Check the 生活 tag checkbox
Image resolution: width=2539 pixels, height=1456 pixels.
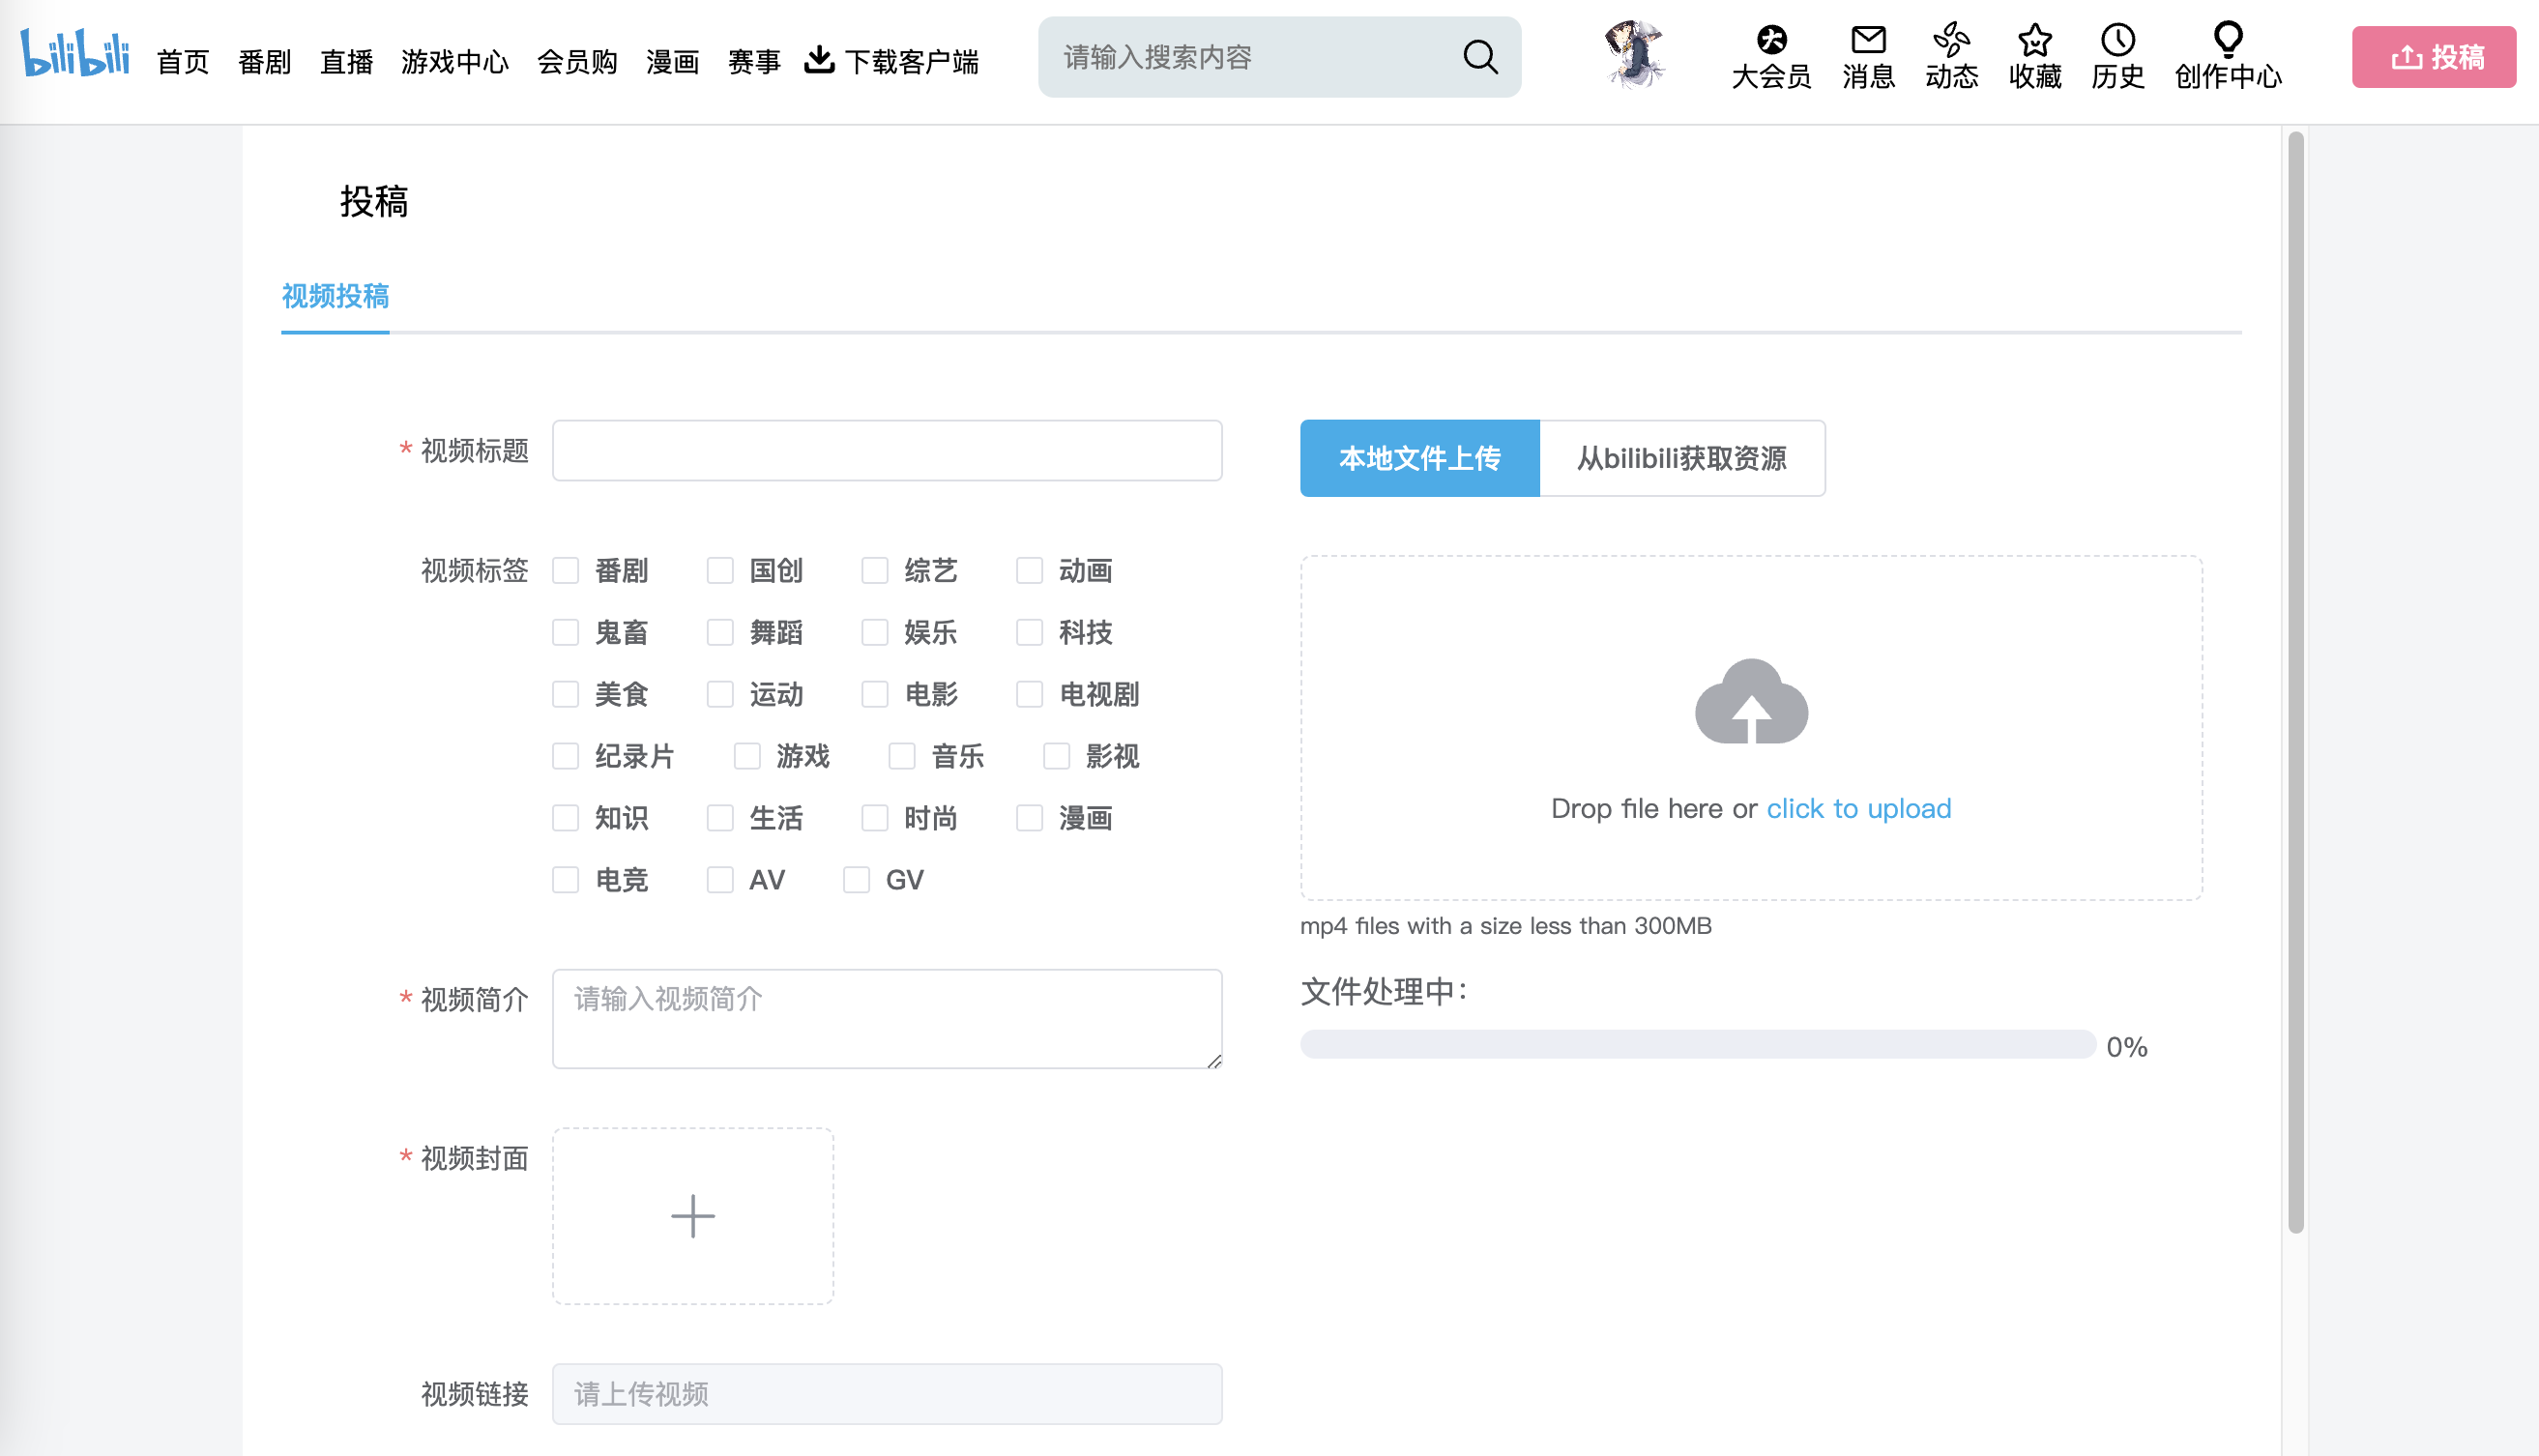pyautogui.click(x=720, y=818)
